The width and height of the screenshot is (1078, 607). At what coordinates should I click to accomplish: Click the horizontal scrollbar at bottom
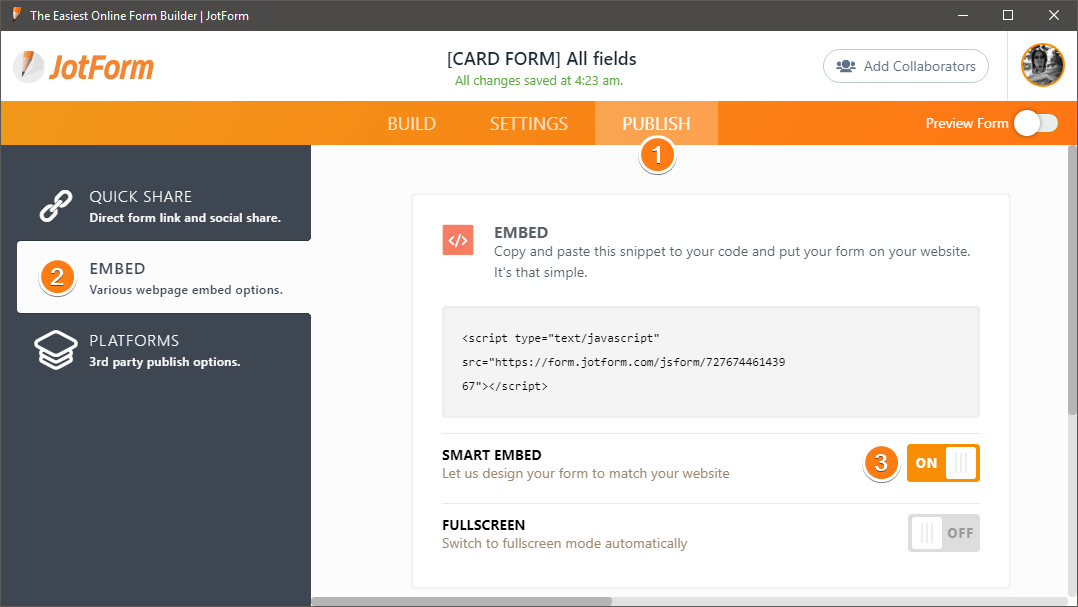[462, 601]
